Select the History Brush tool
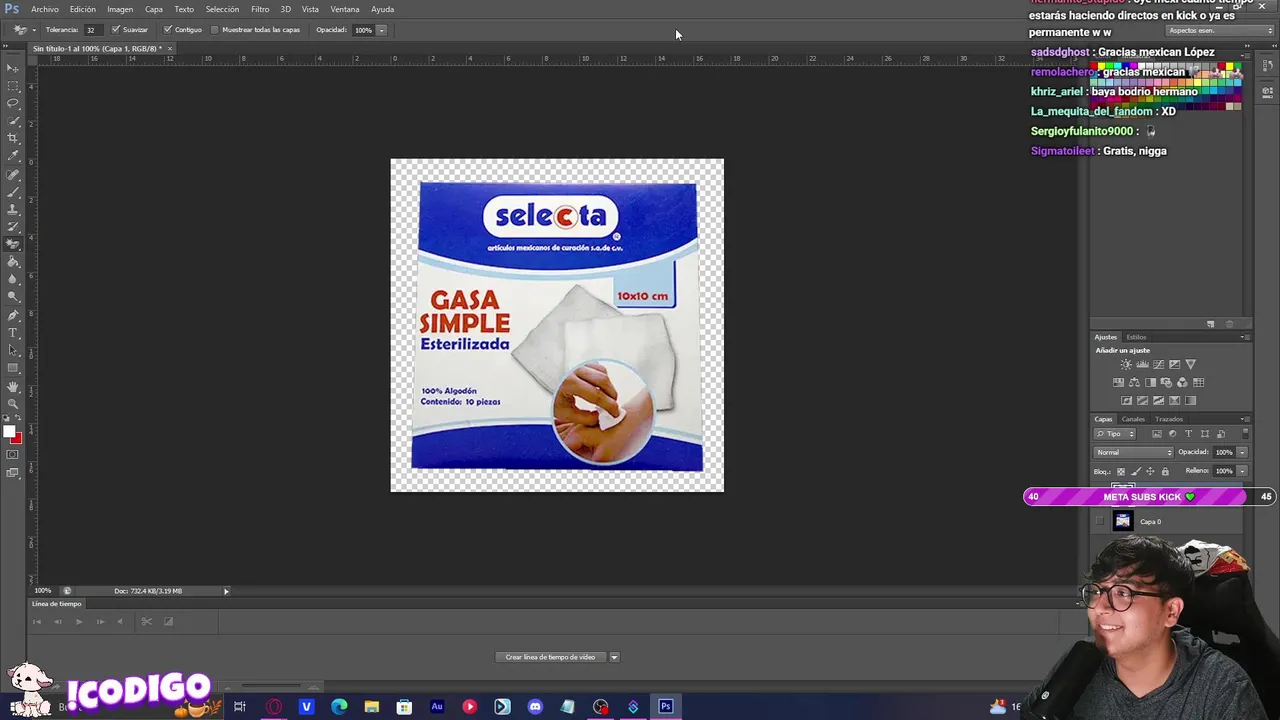Screen dimensions: 1280x720 13,227
